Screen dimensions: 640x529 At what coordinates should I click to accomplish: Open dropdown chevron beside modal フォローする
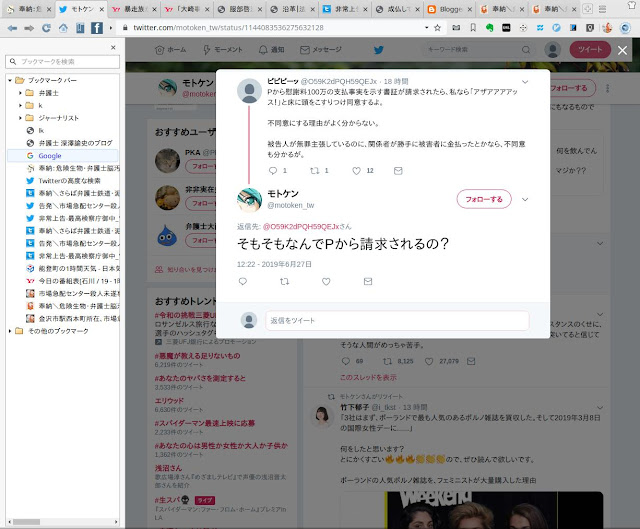click(x=525, y=200)
